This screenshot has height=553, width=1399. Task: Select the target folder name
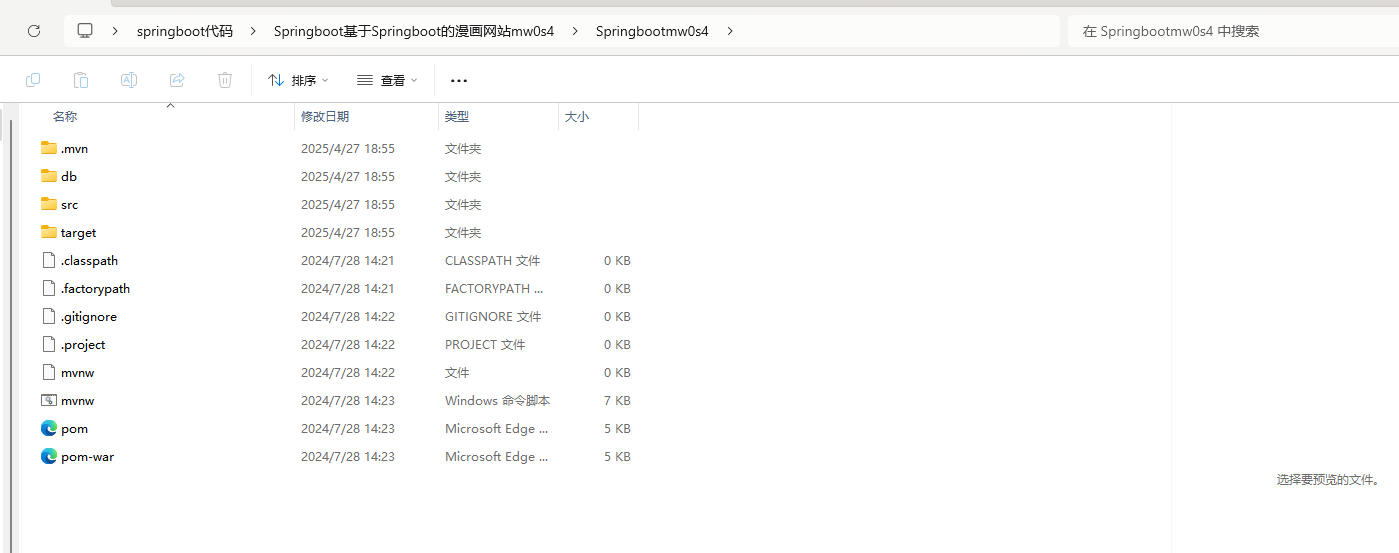pos(78,232)
